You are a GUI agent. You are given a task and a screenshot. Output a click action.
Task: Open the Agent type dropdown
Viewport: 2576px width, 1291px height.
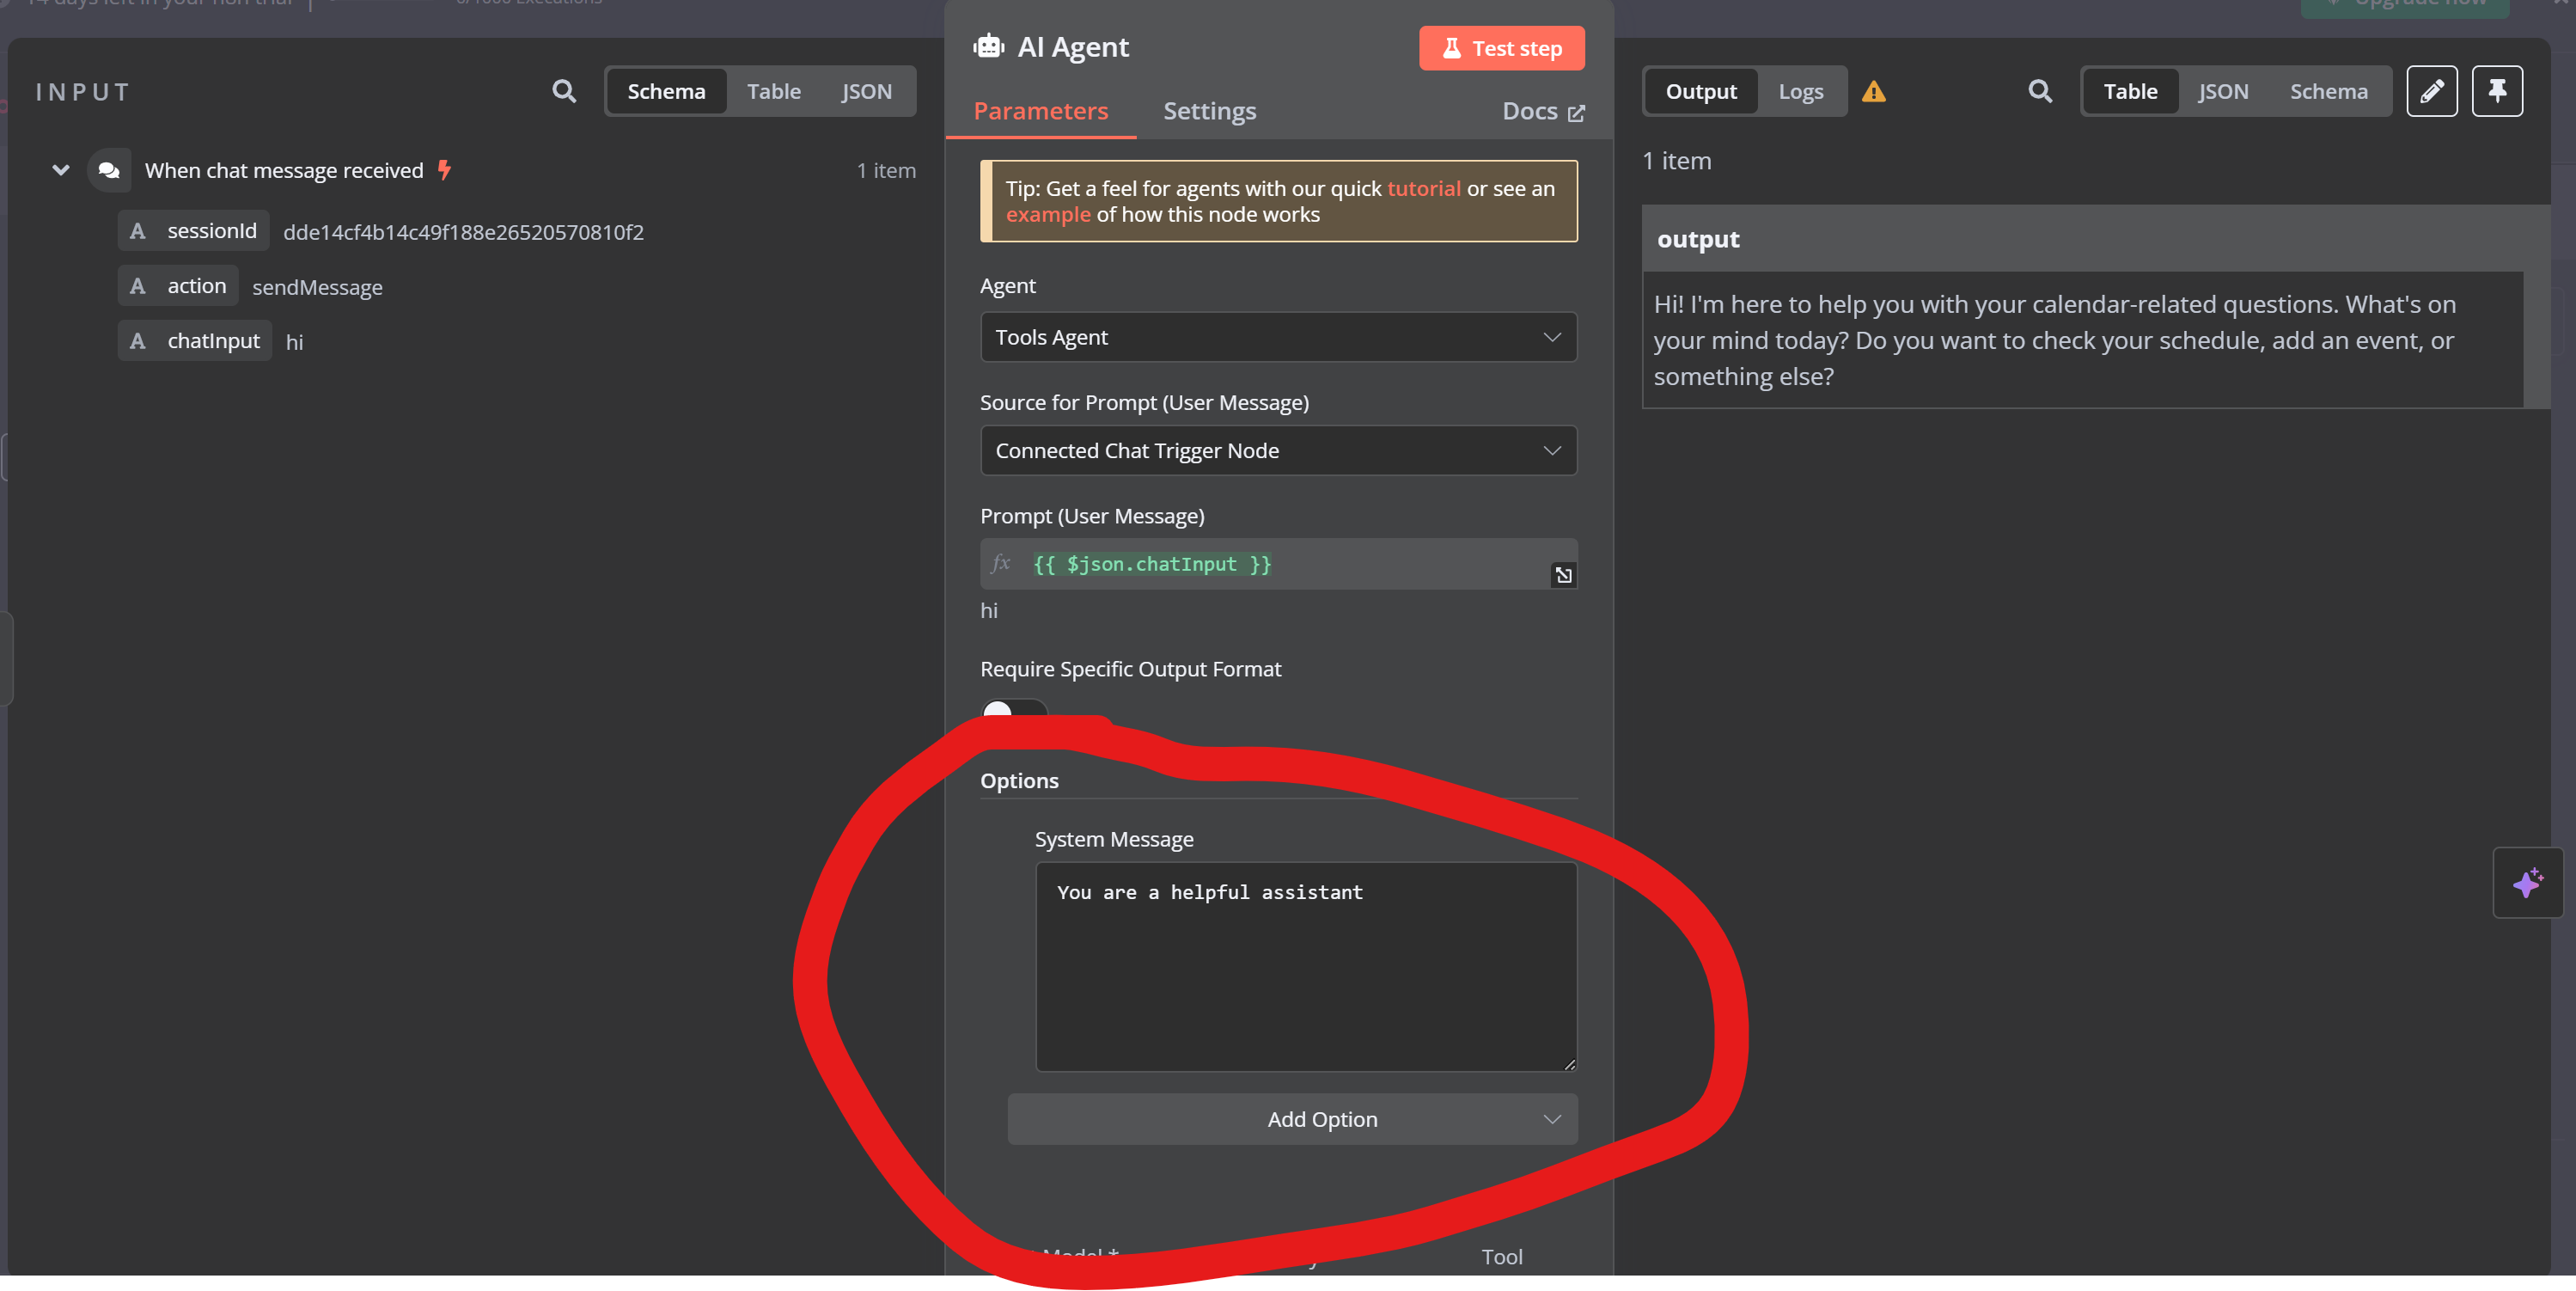click(x=1278, y=337)
